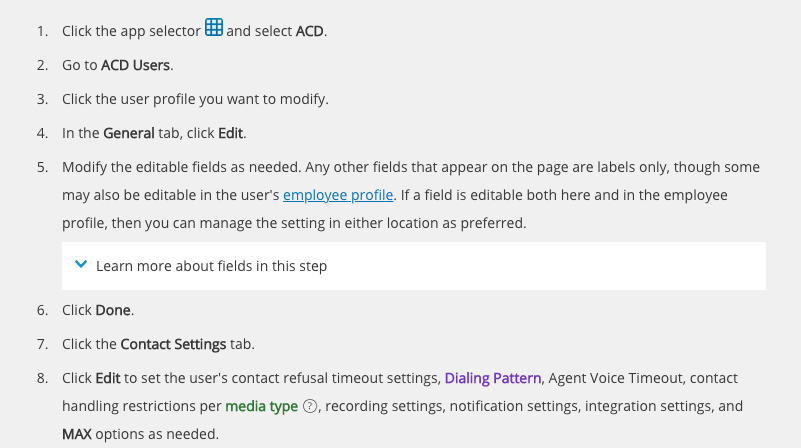Open the Dialing Pattern link
This screenshot has width=801, height=448.
[493, 378]
